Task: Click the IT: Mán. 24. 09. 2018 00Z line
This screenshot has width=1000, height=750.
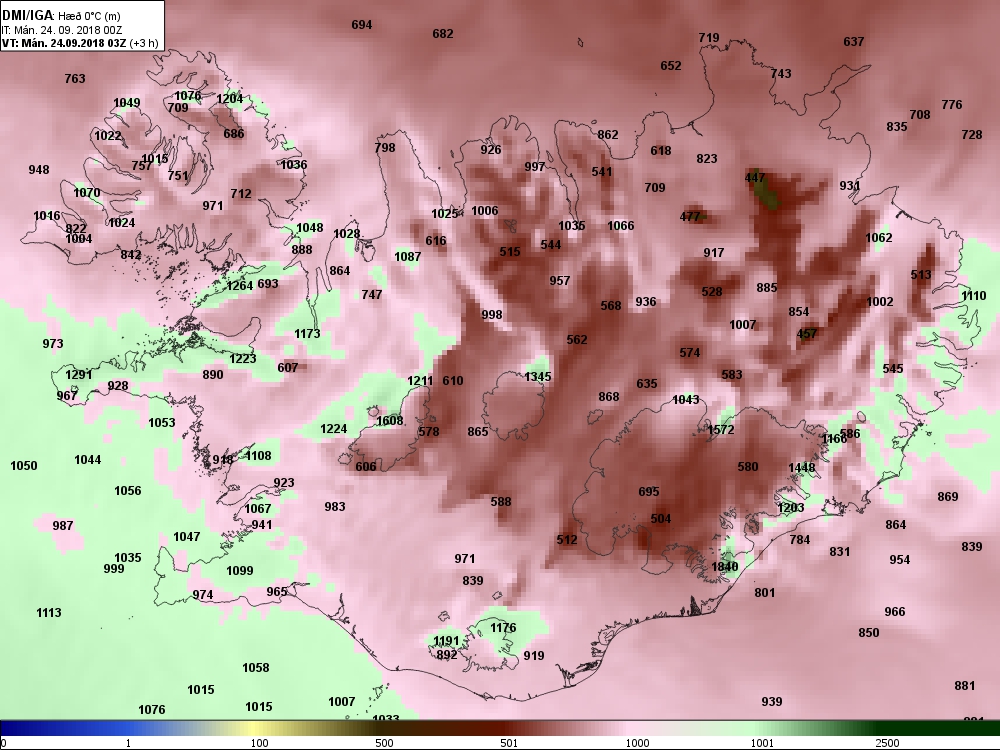Action: [61, 30]
